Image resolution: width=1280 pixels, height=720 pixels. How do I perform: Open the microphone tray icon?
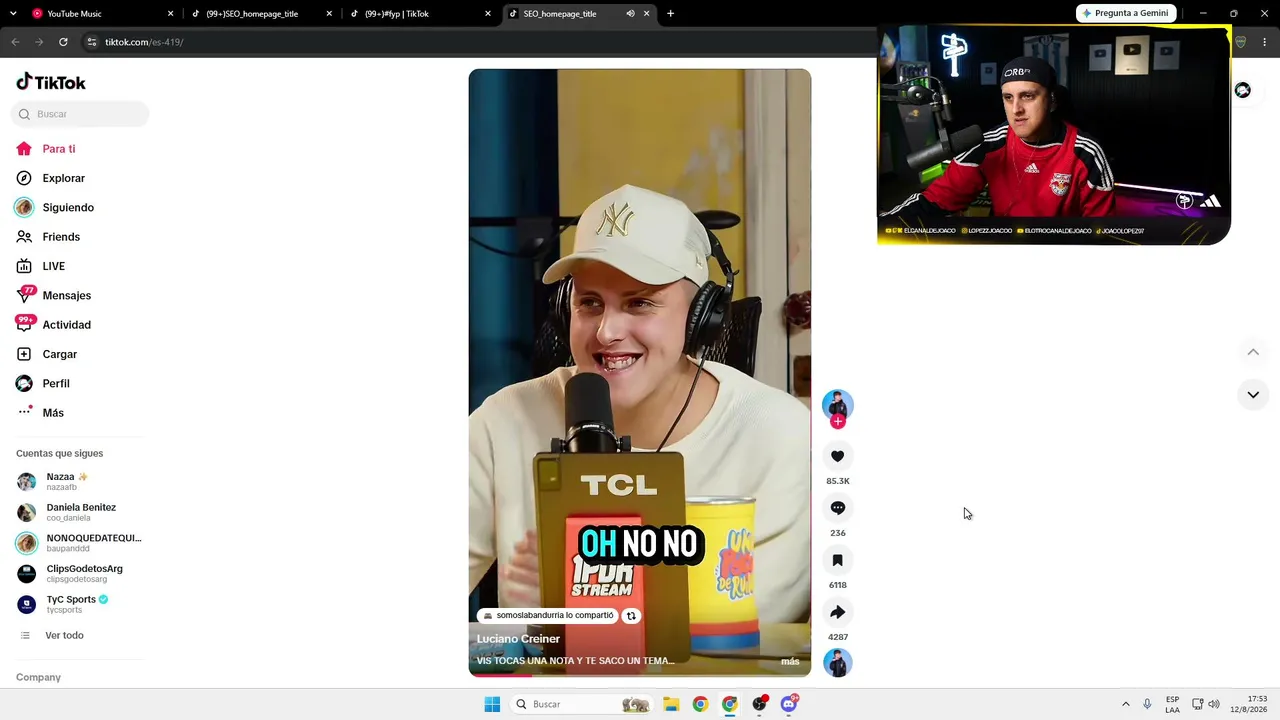click(x=1147, y=704)
